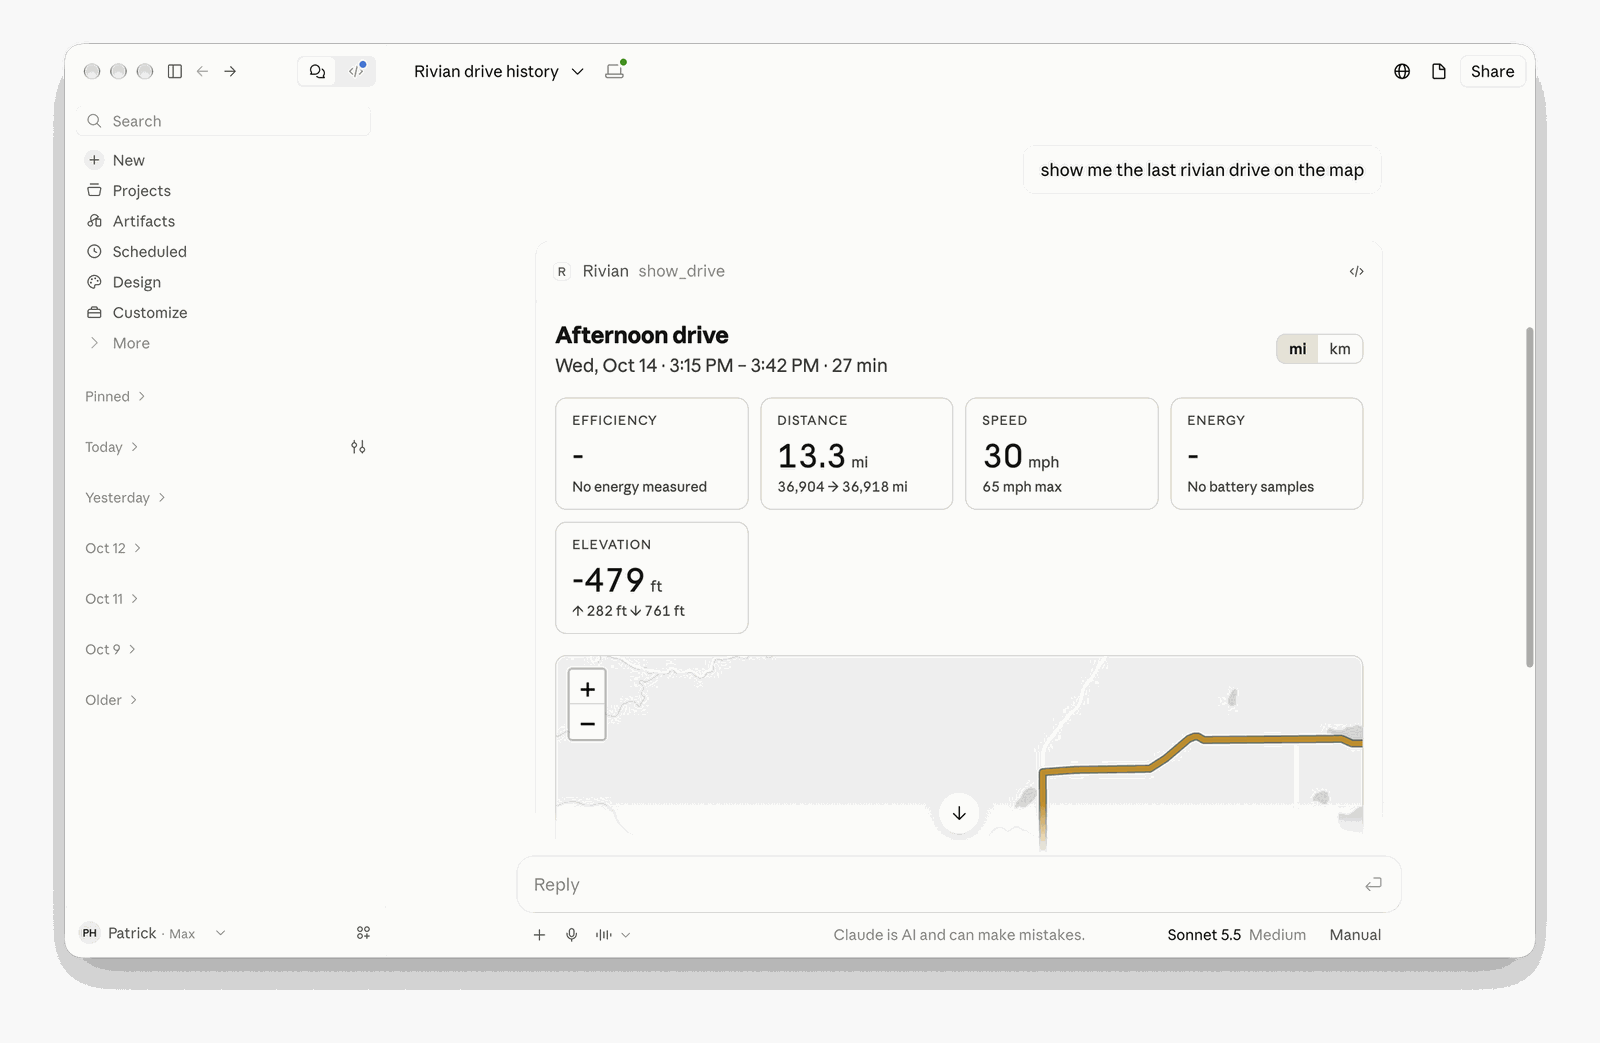Zoom out on the map

click(x=587, y=723)
